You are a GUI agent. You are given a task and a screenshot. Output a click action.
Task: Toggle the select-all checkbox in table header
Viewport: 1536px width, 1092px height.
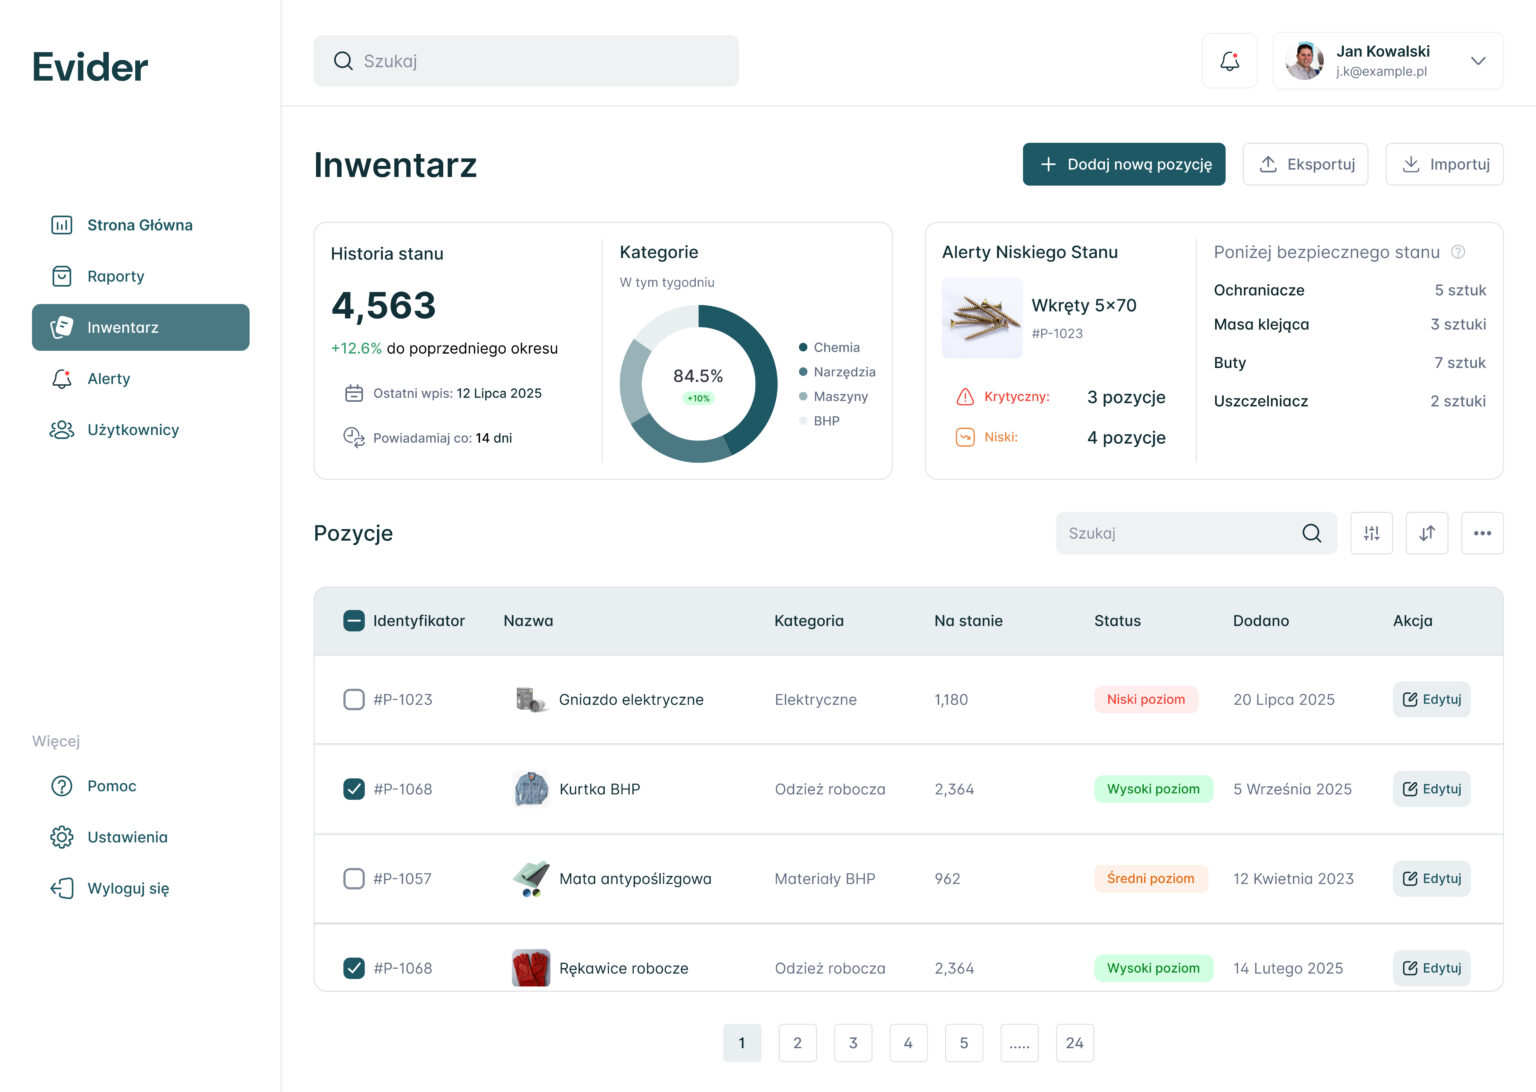pyautogui.click(x=354, y=621)
